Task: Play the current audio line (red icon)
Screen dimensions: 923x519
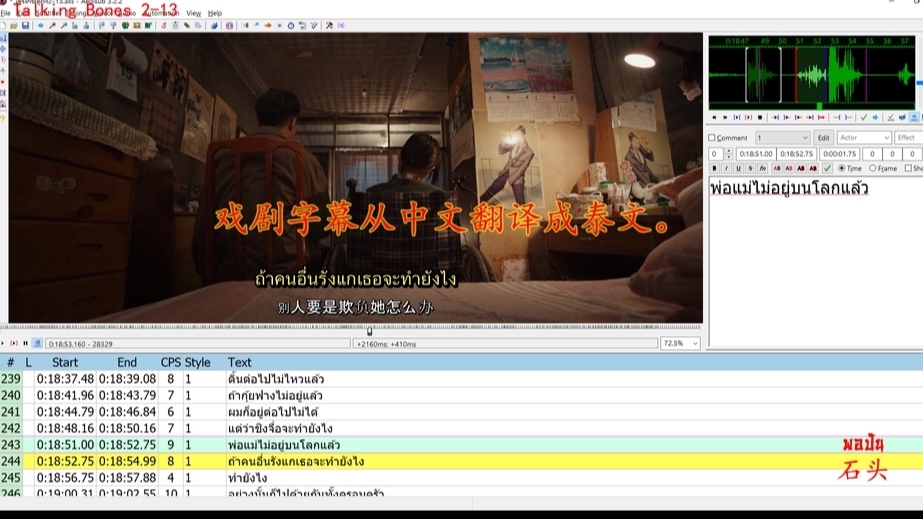Action: click(749, 117)
